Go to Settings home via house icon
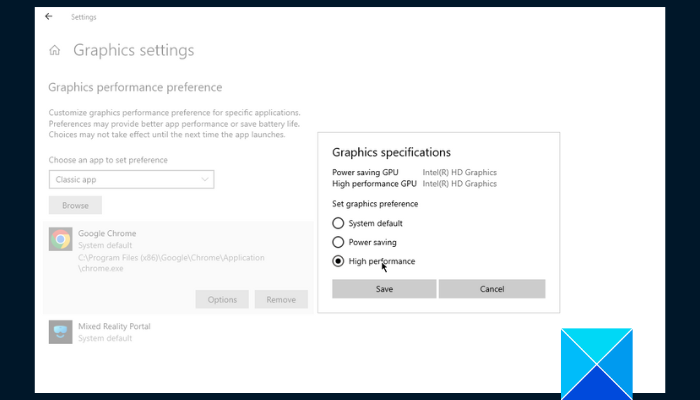This screenshot has height=400, width=700. pyautogui.click(x=54, y=50)
